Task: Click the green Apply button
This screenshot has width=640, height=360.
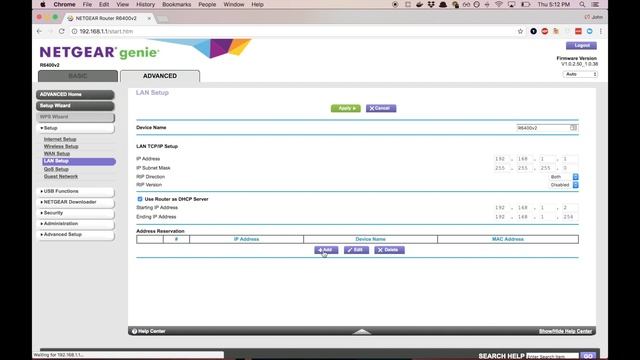Action: [346, 108]
